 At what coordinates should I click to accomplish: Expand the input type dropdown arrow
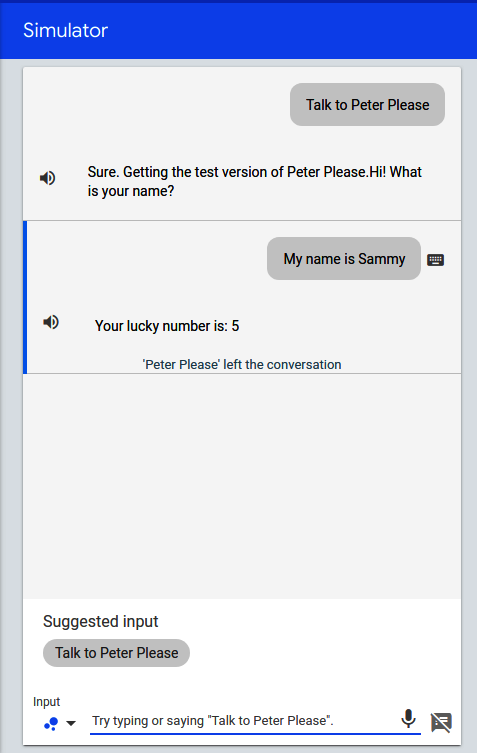click(71, 723)
